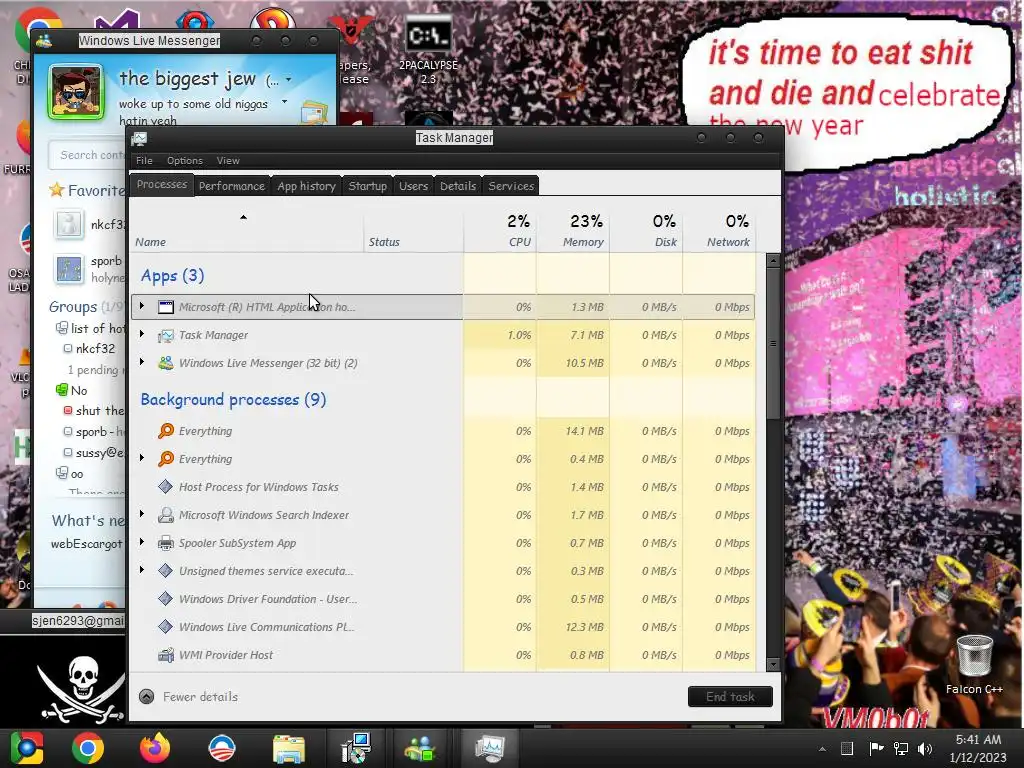This screenshot has height=768, width=1024.
Task: Click the process list scrollbar down arrow
Action: tap(773, 665)
